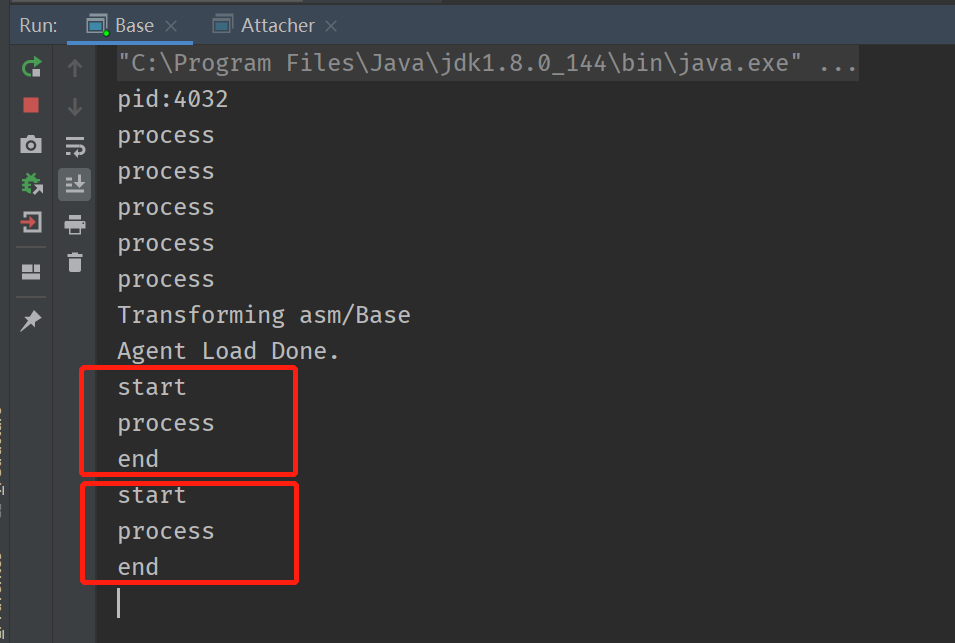Viewport: 955px width, 643px height.
Task: Close the Attacher run tab
Action: tap(331, 26)
